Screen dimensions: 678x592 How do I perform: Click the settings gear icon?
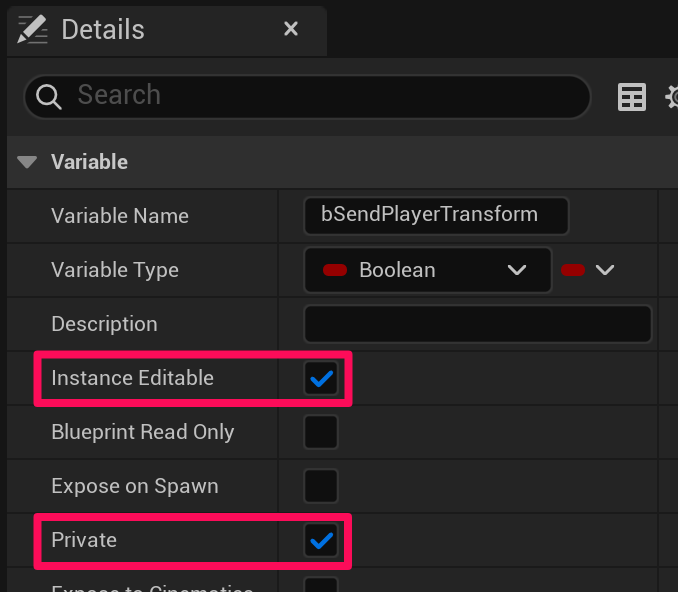click(672, 97)
